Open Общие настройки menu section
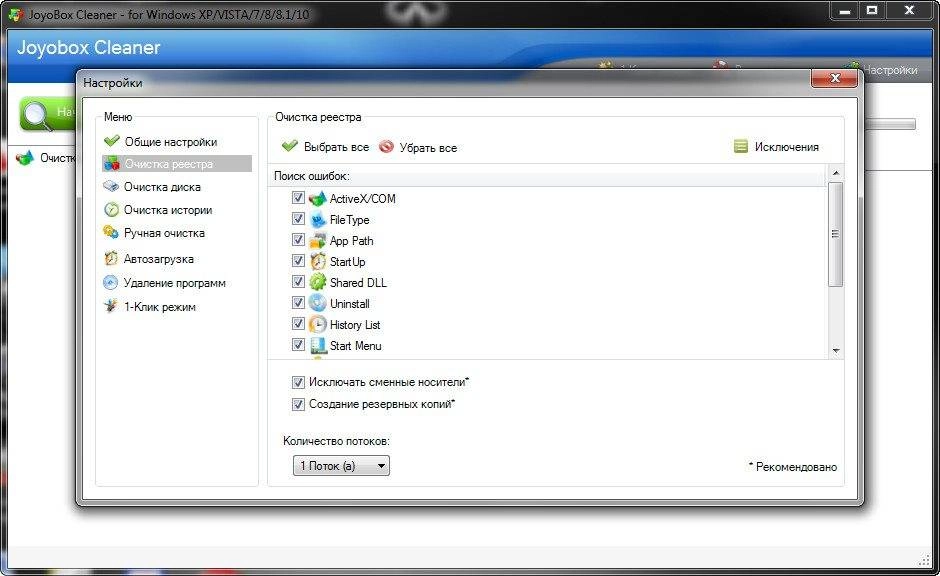Screen dimensions: 940x576 click(171, 141)
